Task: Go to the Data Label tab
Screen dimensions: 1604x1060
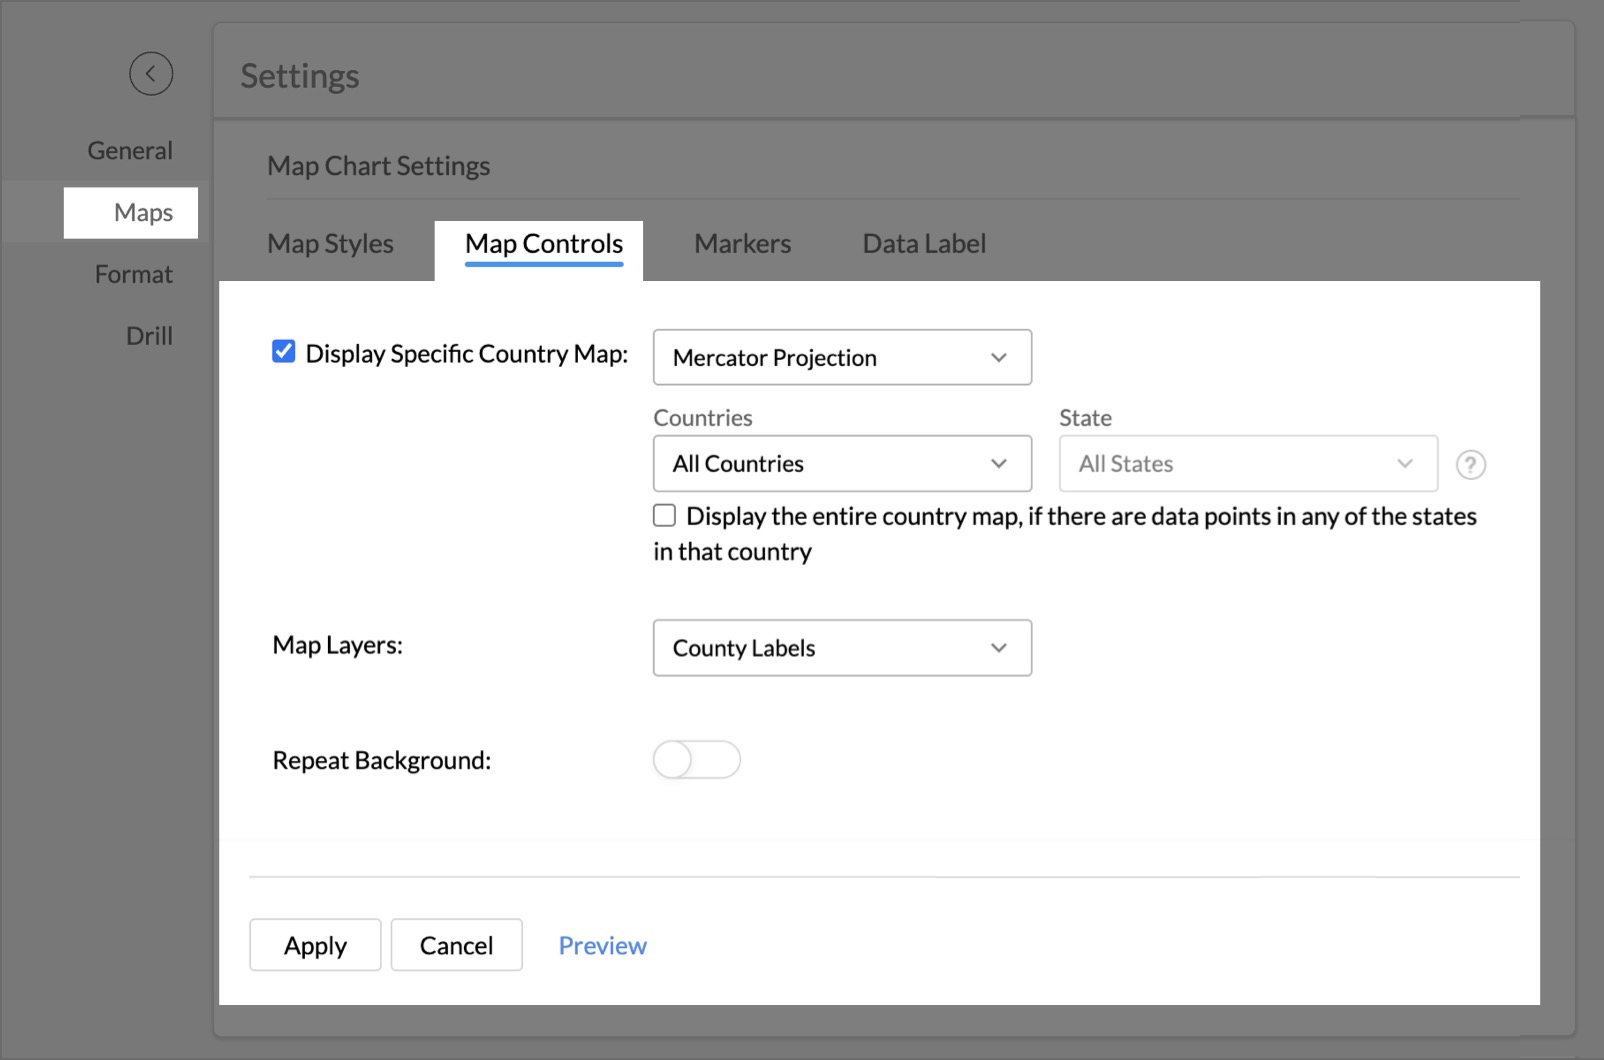Action: [924, 244]
